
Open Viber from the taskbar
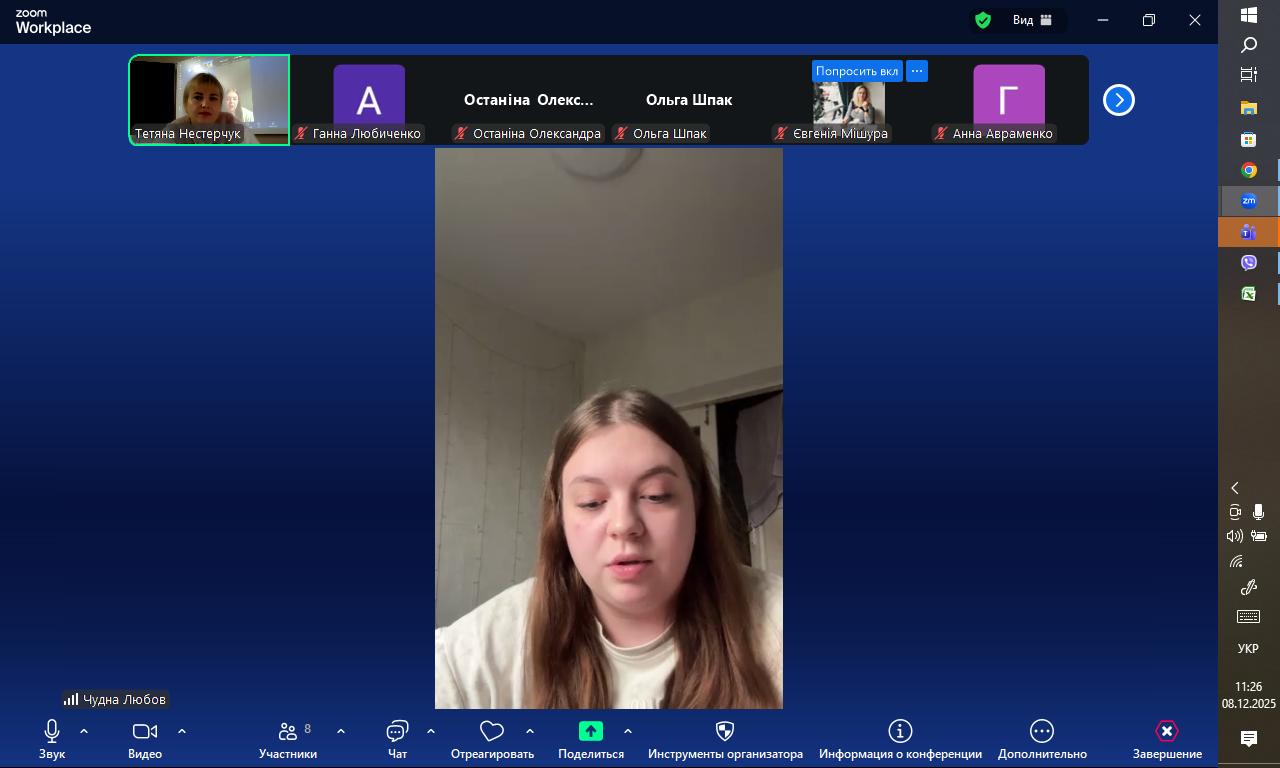point(1248,263)
